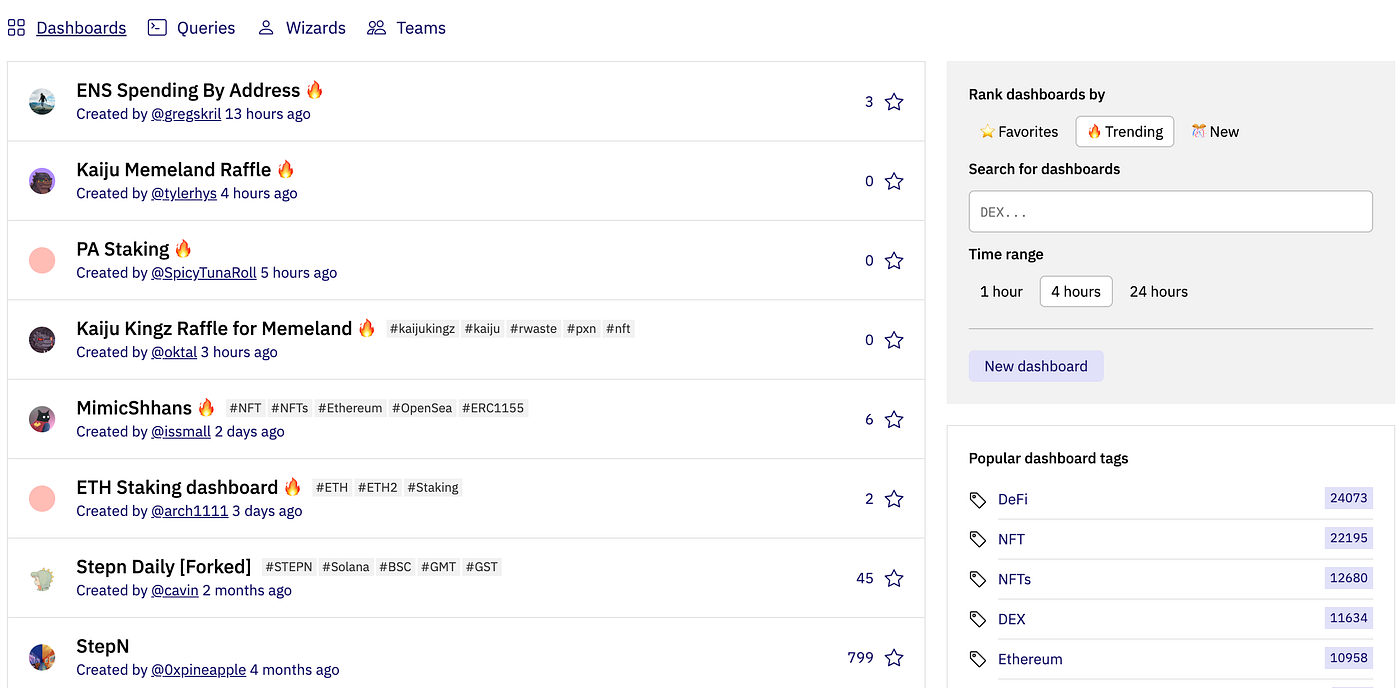Visit @SpicyTunaRoll's profile link
The image size is (1400, 688).
pos(204,272)
